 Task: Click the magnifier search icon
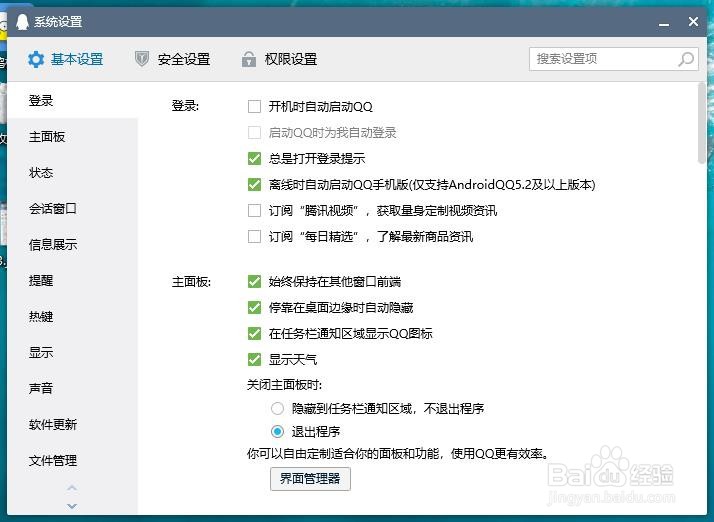click(686, 59)
